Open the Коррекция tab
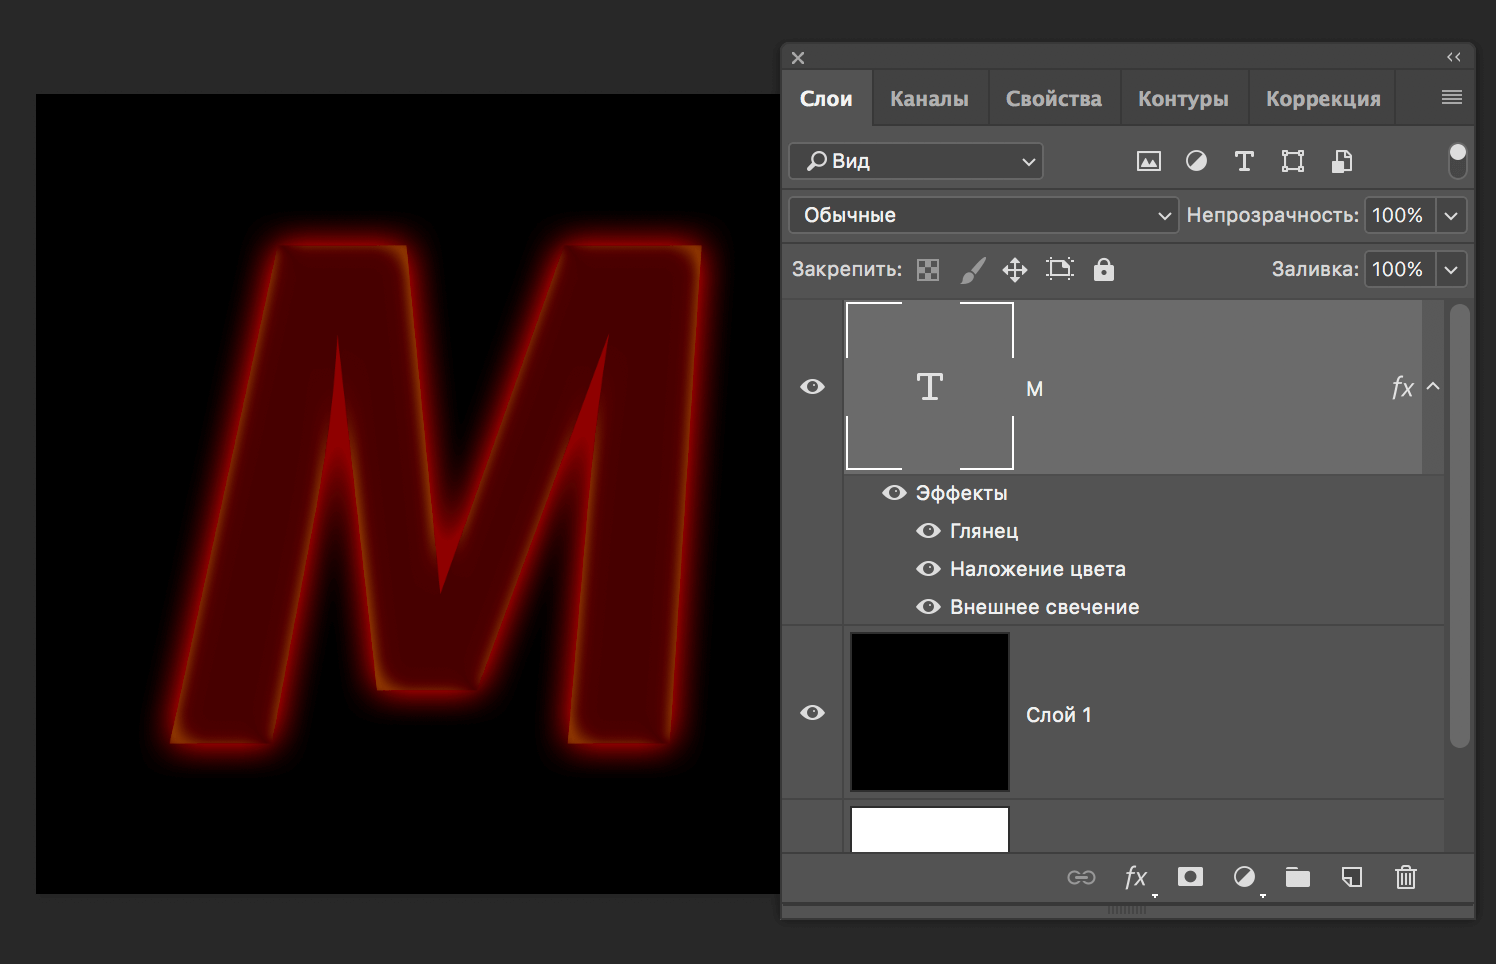 (1322, 99)
